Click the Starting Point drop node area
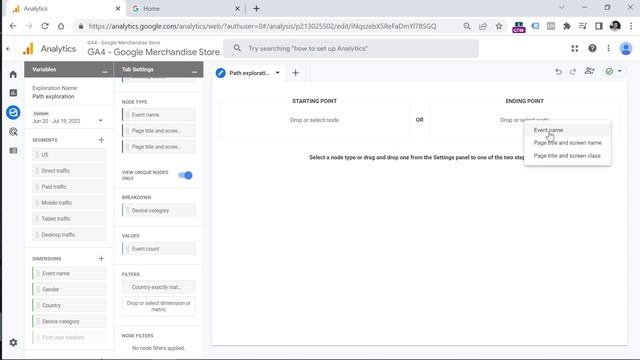The image size is (640, 360). 314,120
